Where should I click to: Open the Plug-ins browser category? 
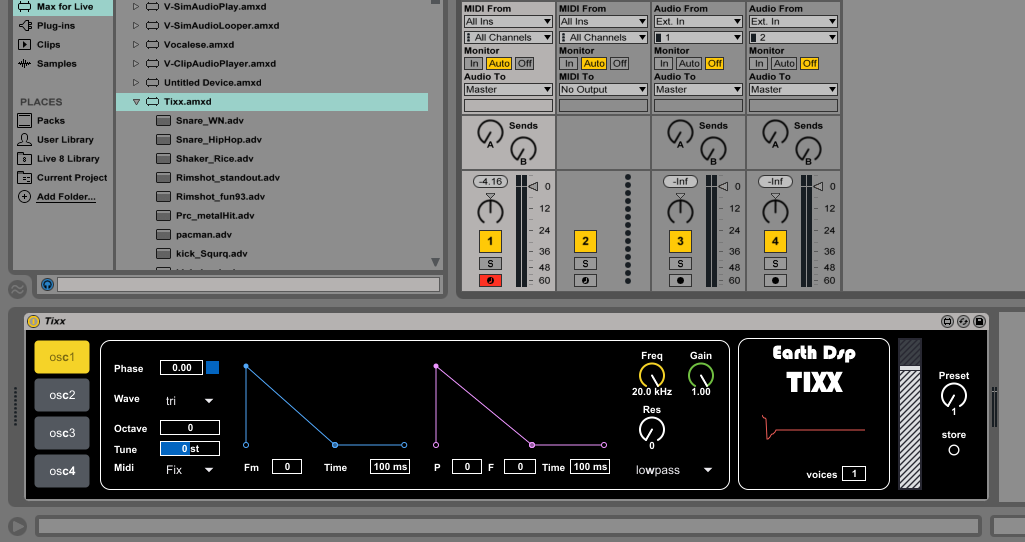[55, 25]
